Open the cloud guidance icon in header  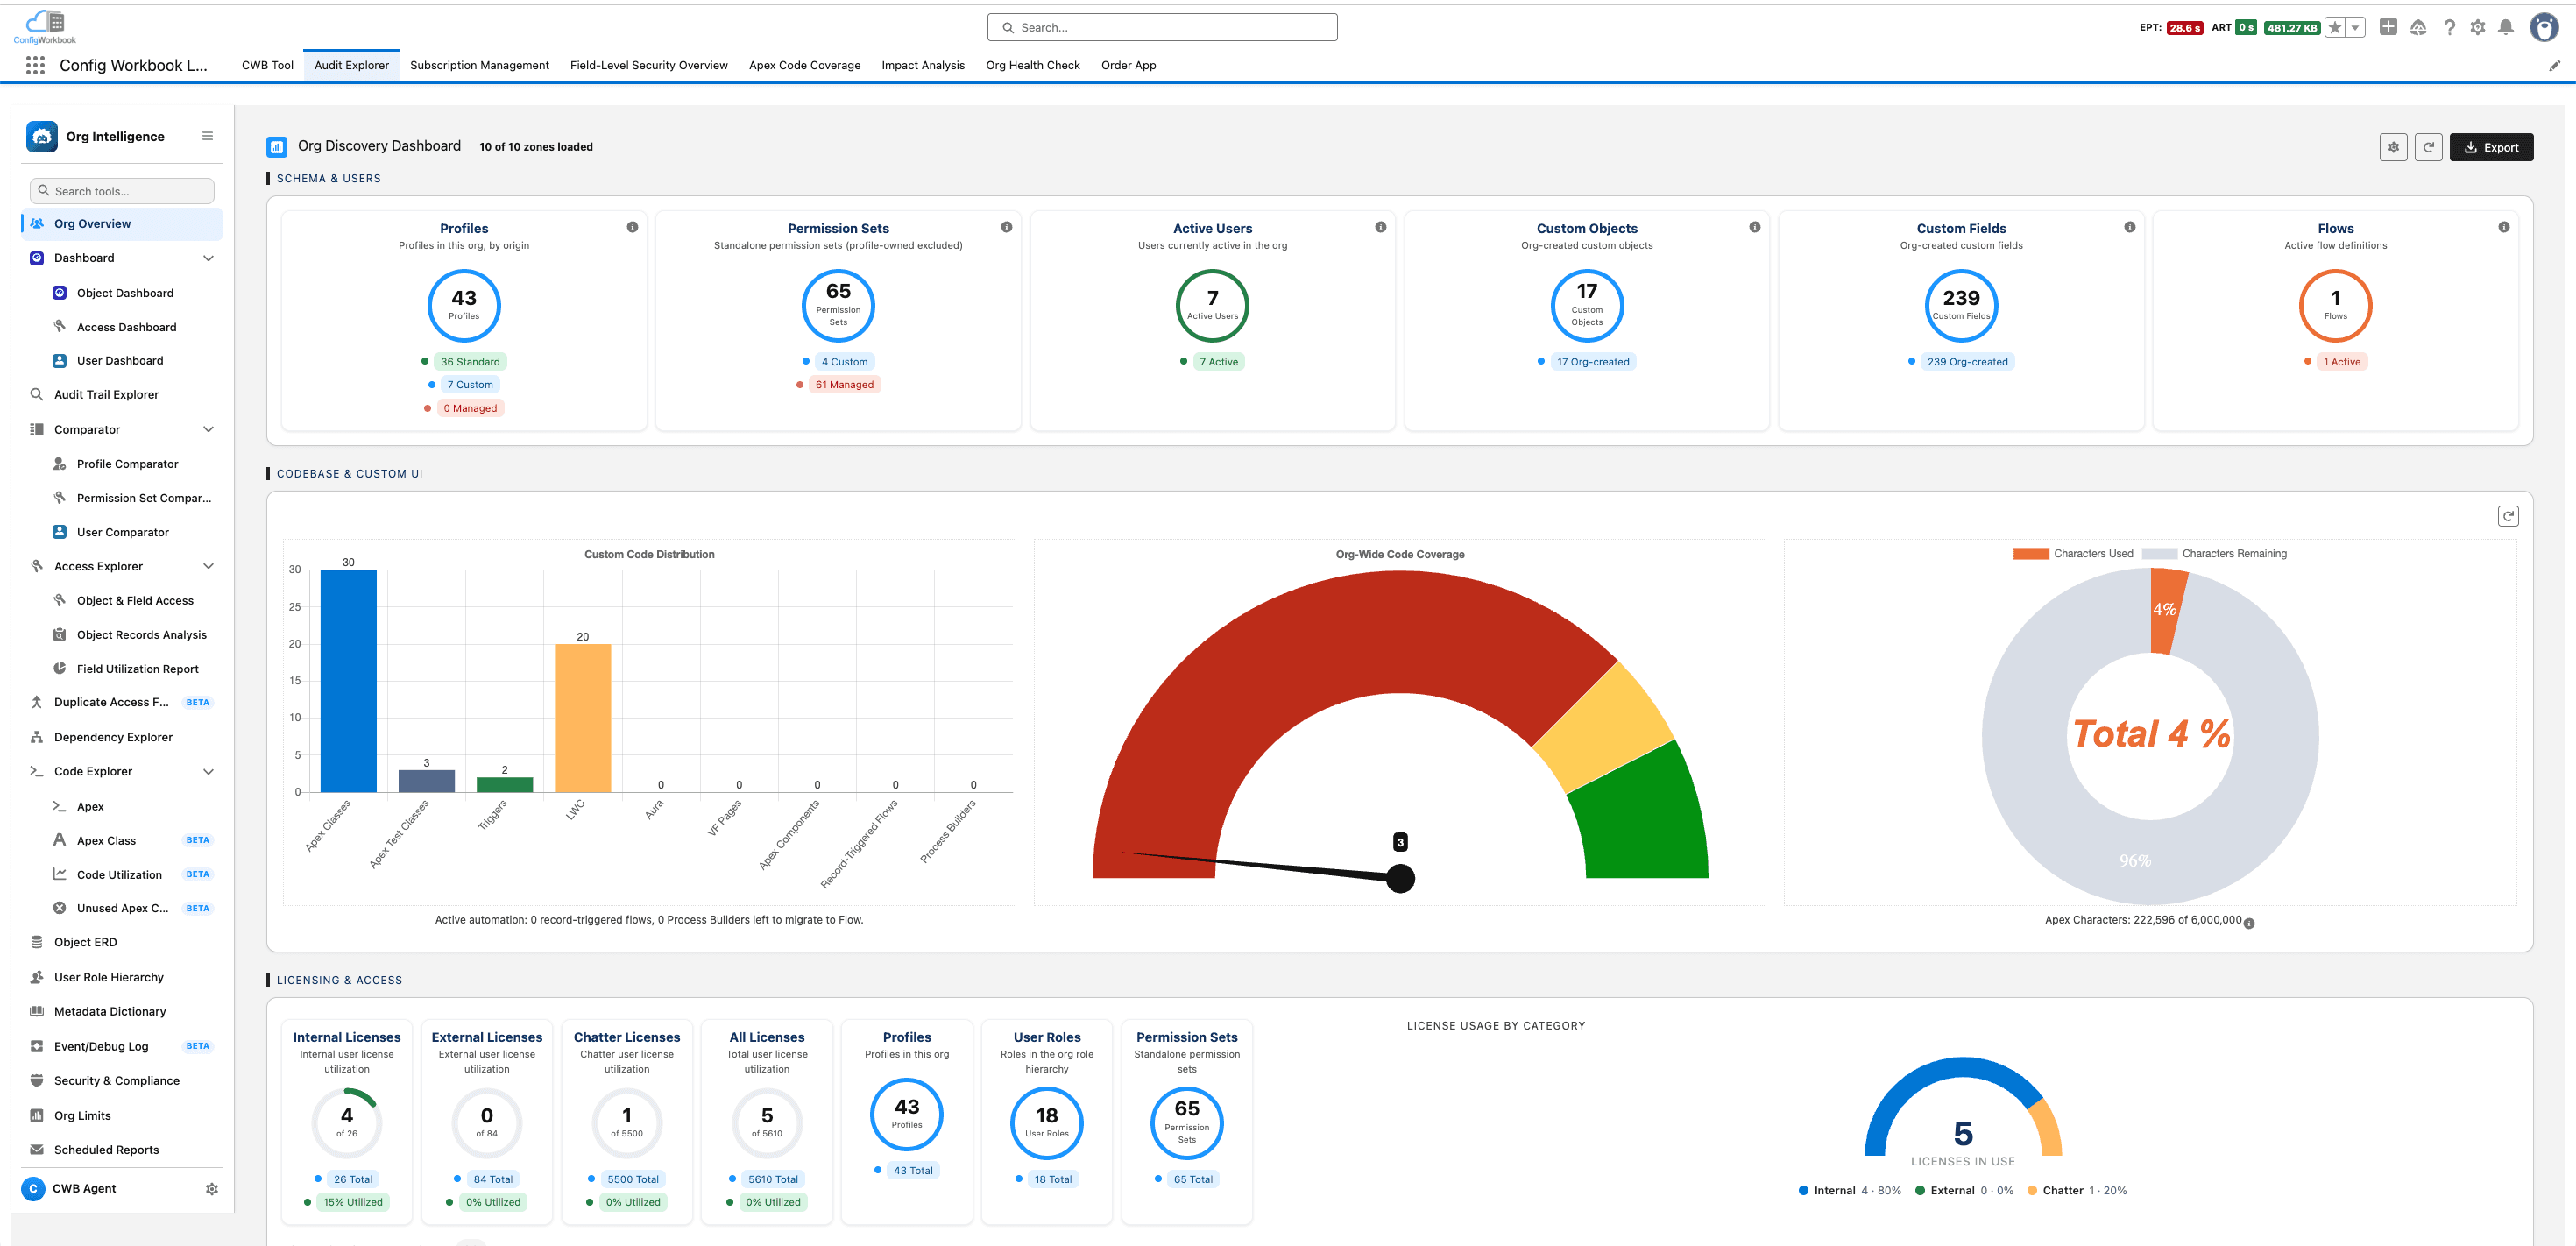pyautogui.click(x=2418, y=27)
